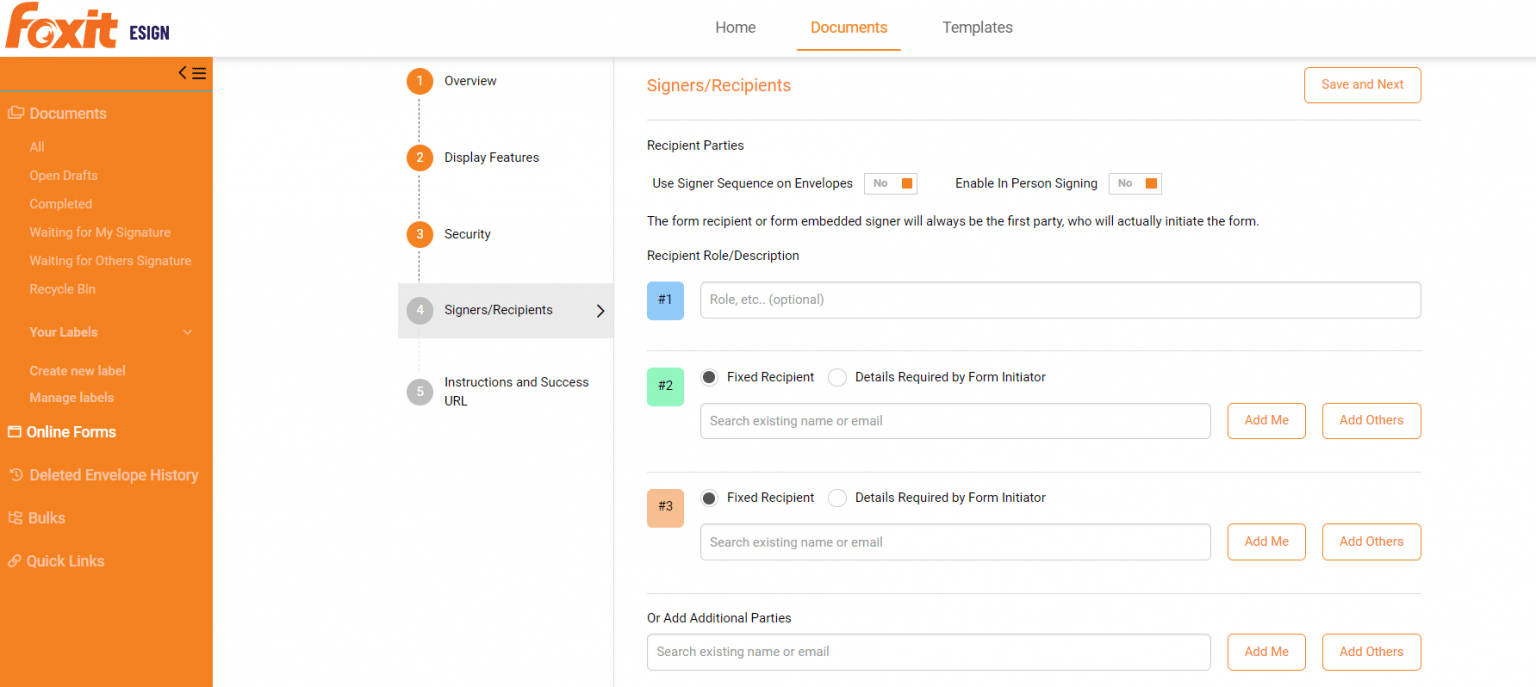Open the Documents section in the sidebar
This screenshot has height=687, width=1536.
[x=68, y=113]
